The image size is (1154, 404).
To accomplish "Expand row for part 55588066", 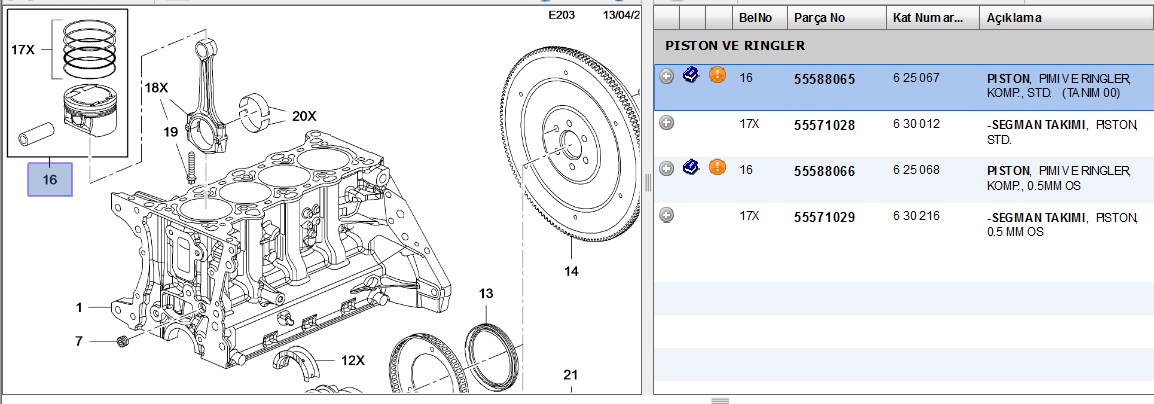I will coord(666,169).
